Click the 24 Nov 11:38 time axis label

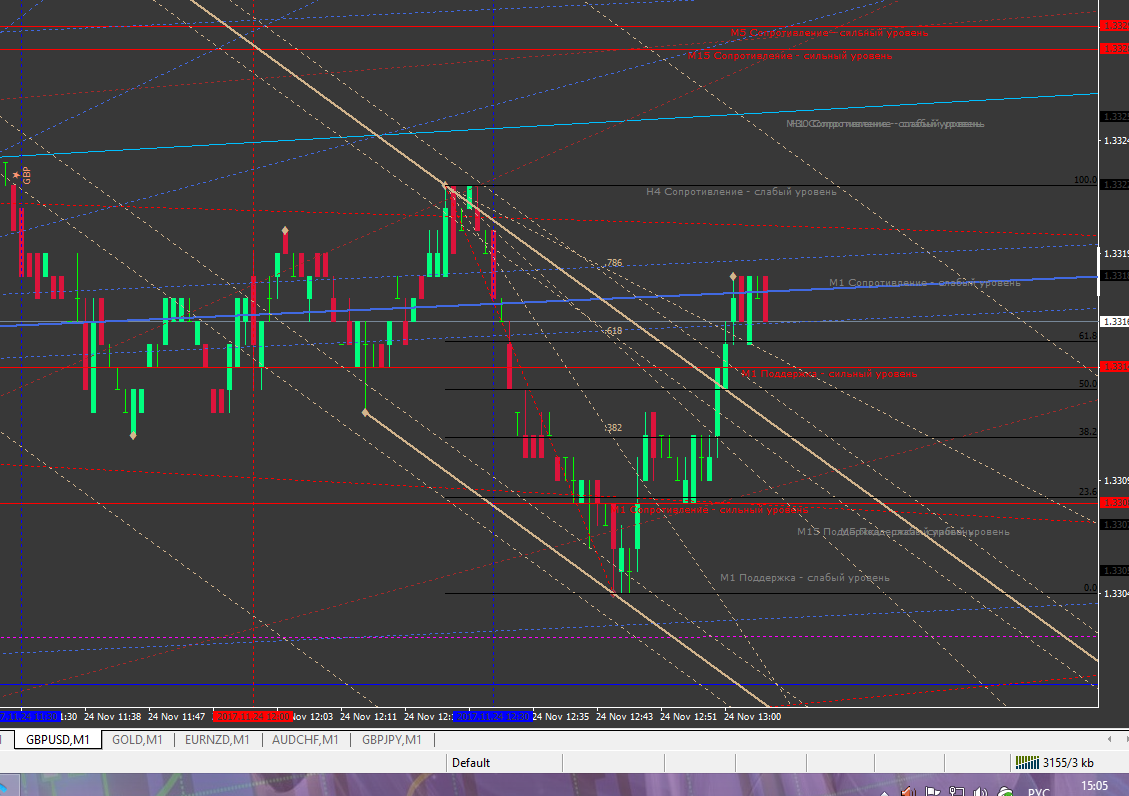tap(112, 717)
